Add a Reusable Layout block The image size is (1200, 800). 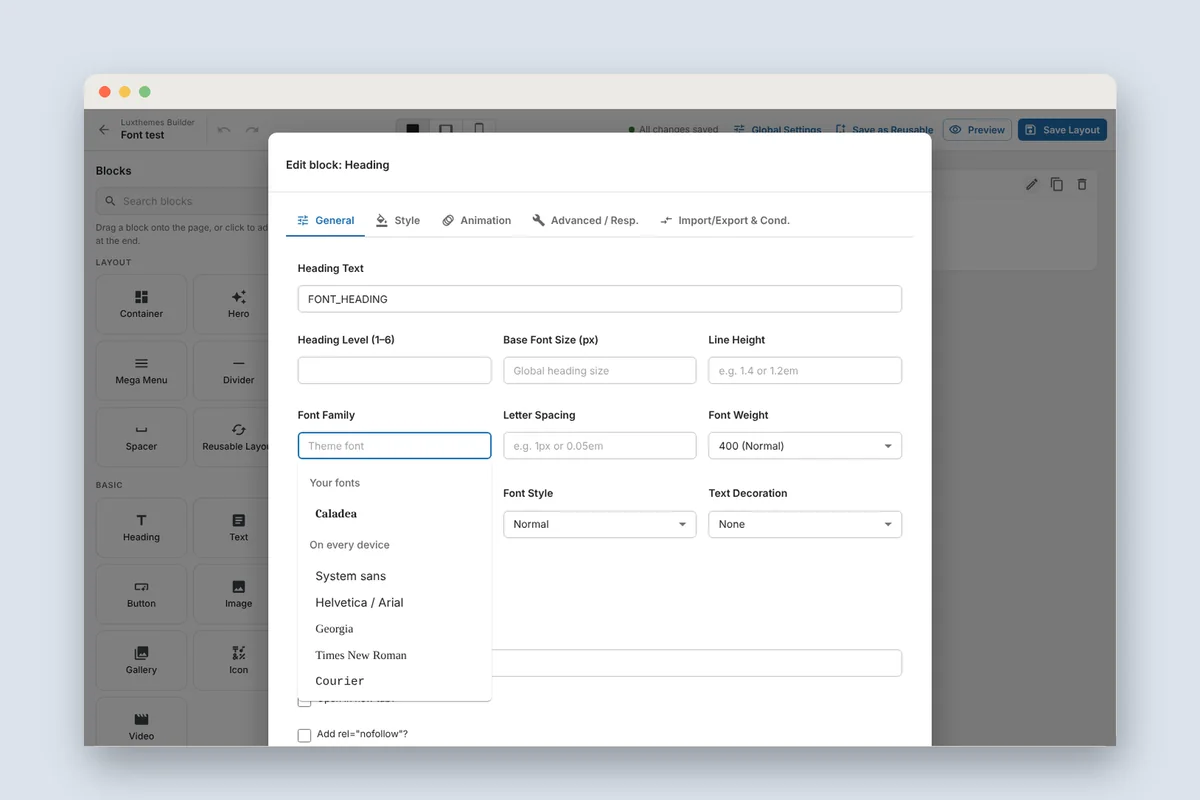(231, 437)
